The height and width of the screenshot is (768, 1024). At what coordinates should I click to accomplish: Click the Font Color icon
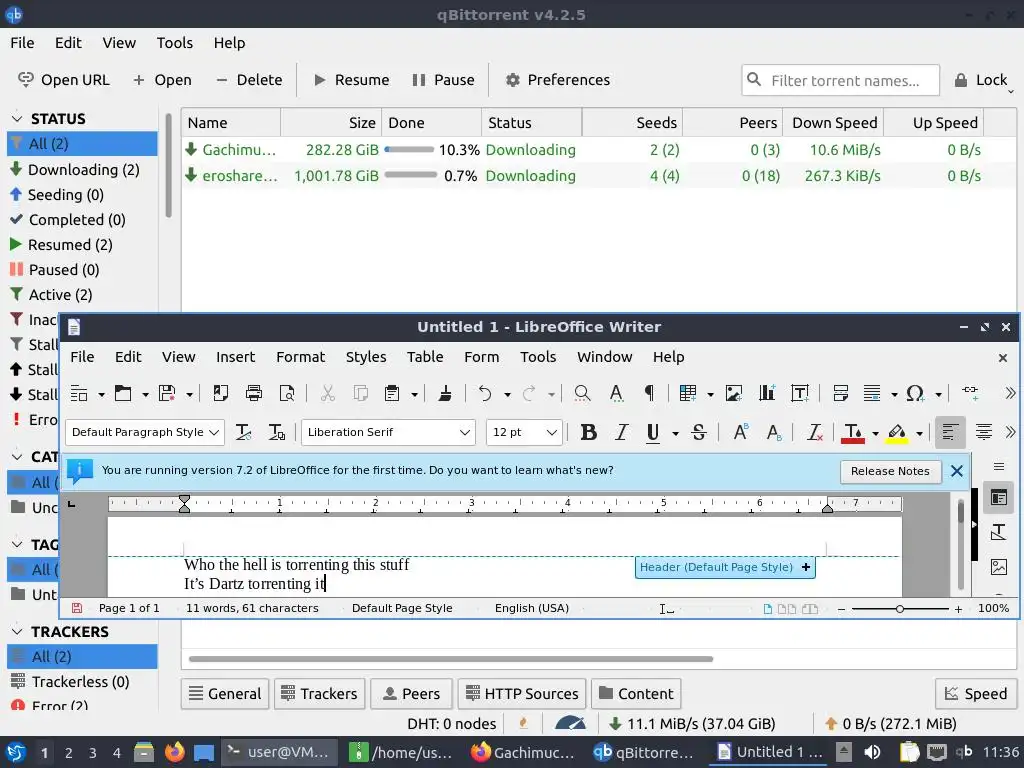853,432
